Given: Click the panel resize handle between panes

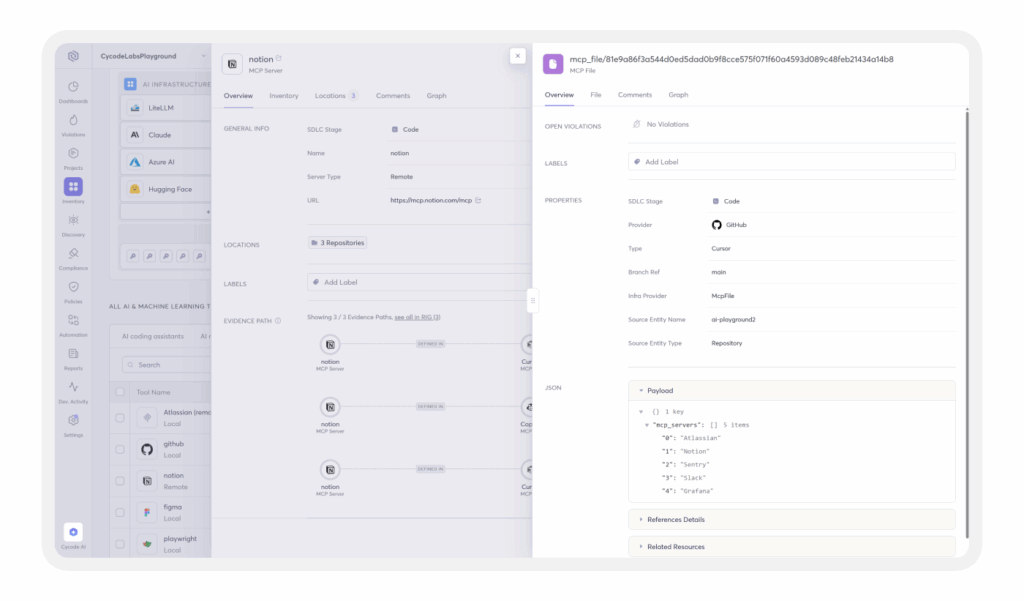Looking at the screenshot, I should [x=532, y=300].
